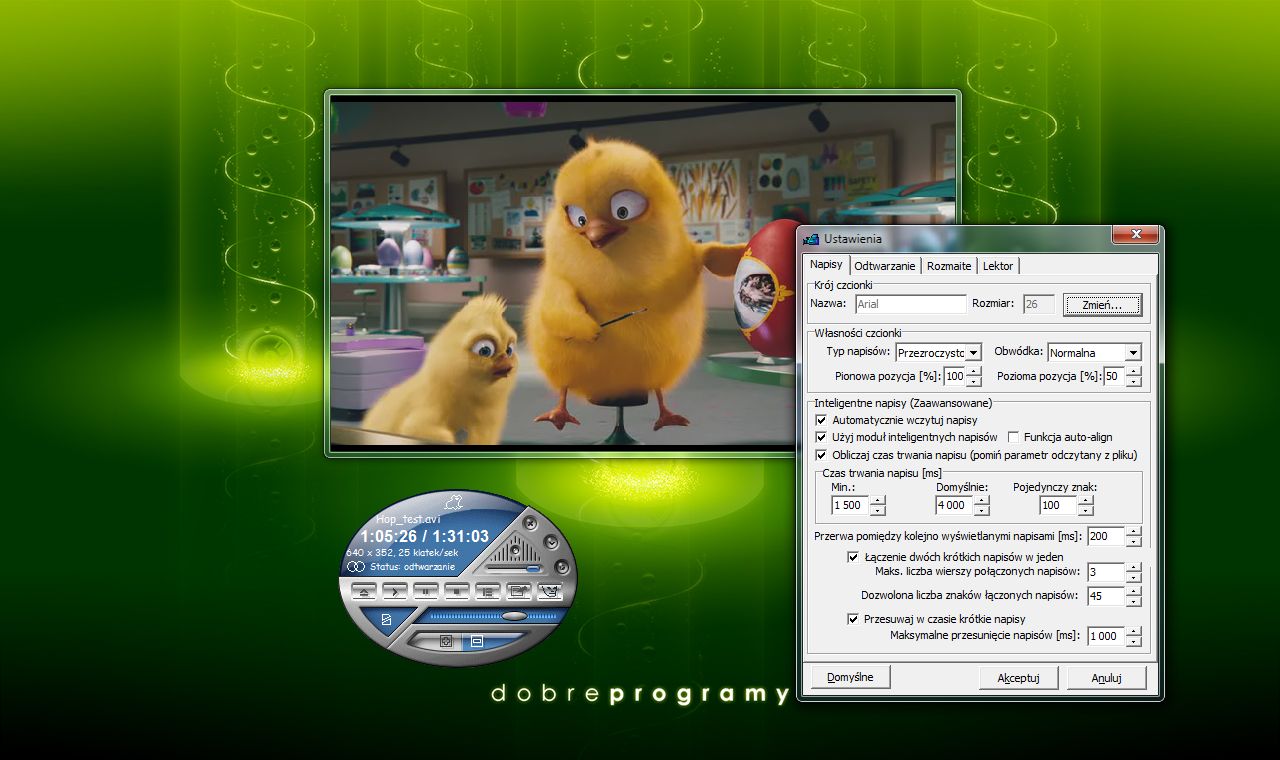Click the 'Akceptuj' button
Screen dimensions: 1280x760
(1018, 678)
